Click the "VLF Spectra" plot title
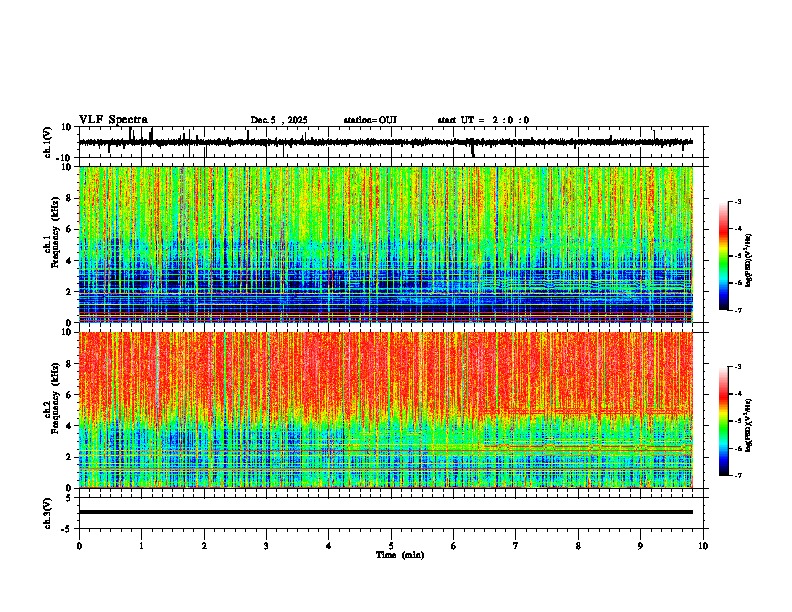The width and height of the screenshot is (792, 612). pyautogui.click(x=113, y=120)
